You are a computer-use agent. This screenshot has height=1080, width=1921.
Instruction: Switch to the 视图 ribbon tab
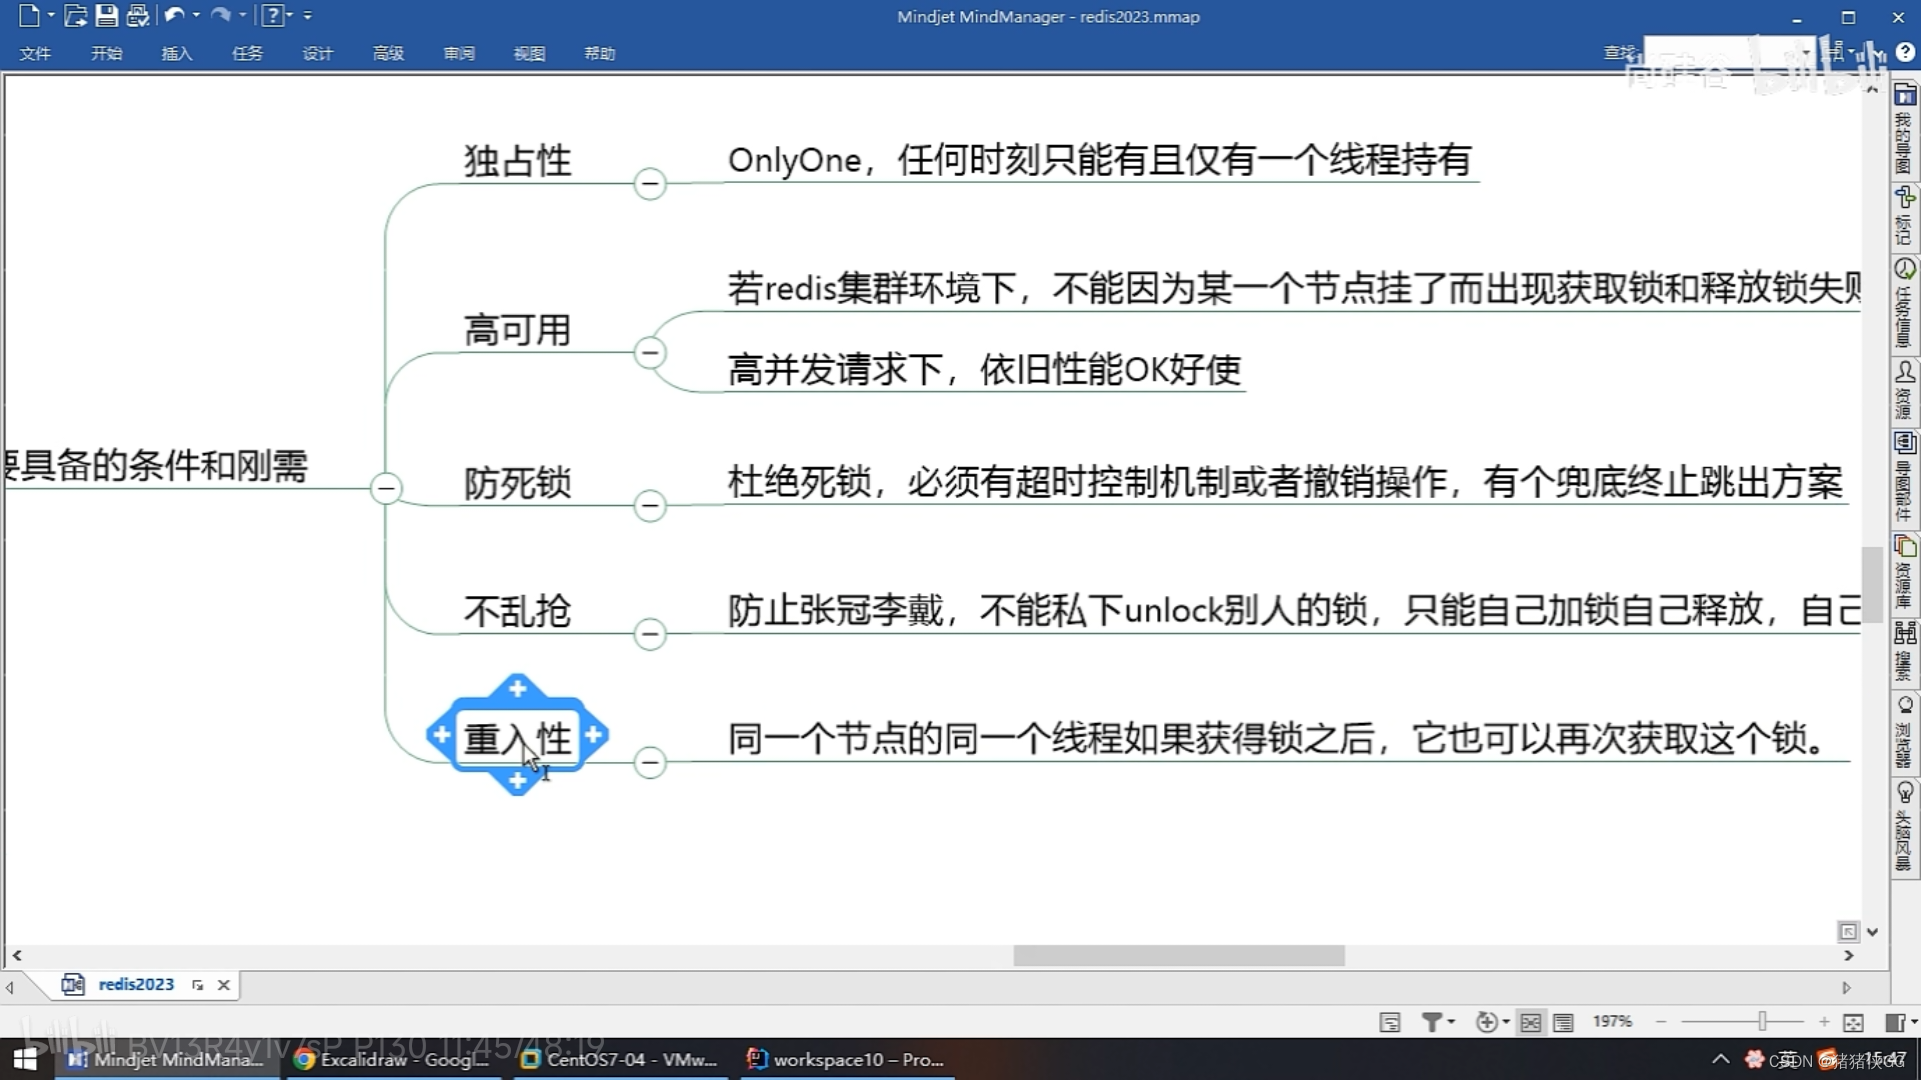pyautogui.click(x=529, y=53)
